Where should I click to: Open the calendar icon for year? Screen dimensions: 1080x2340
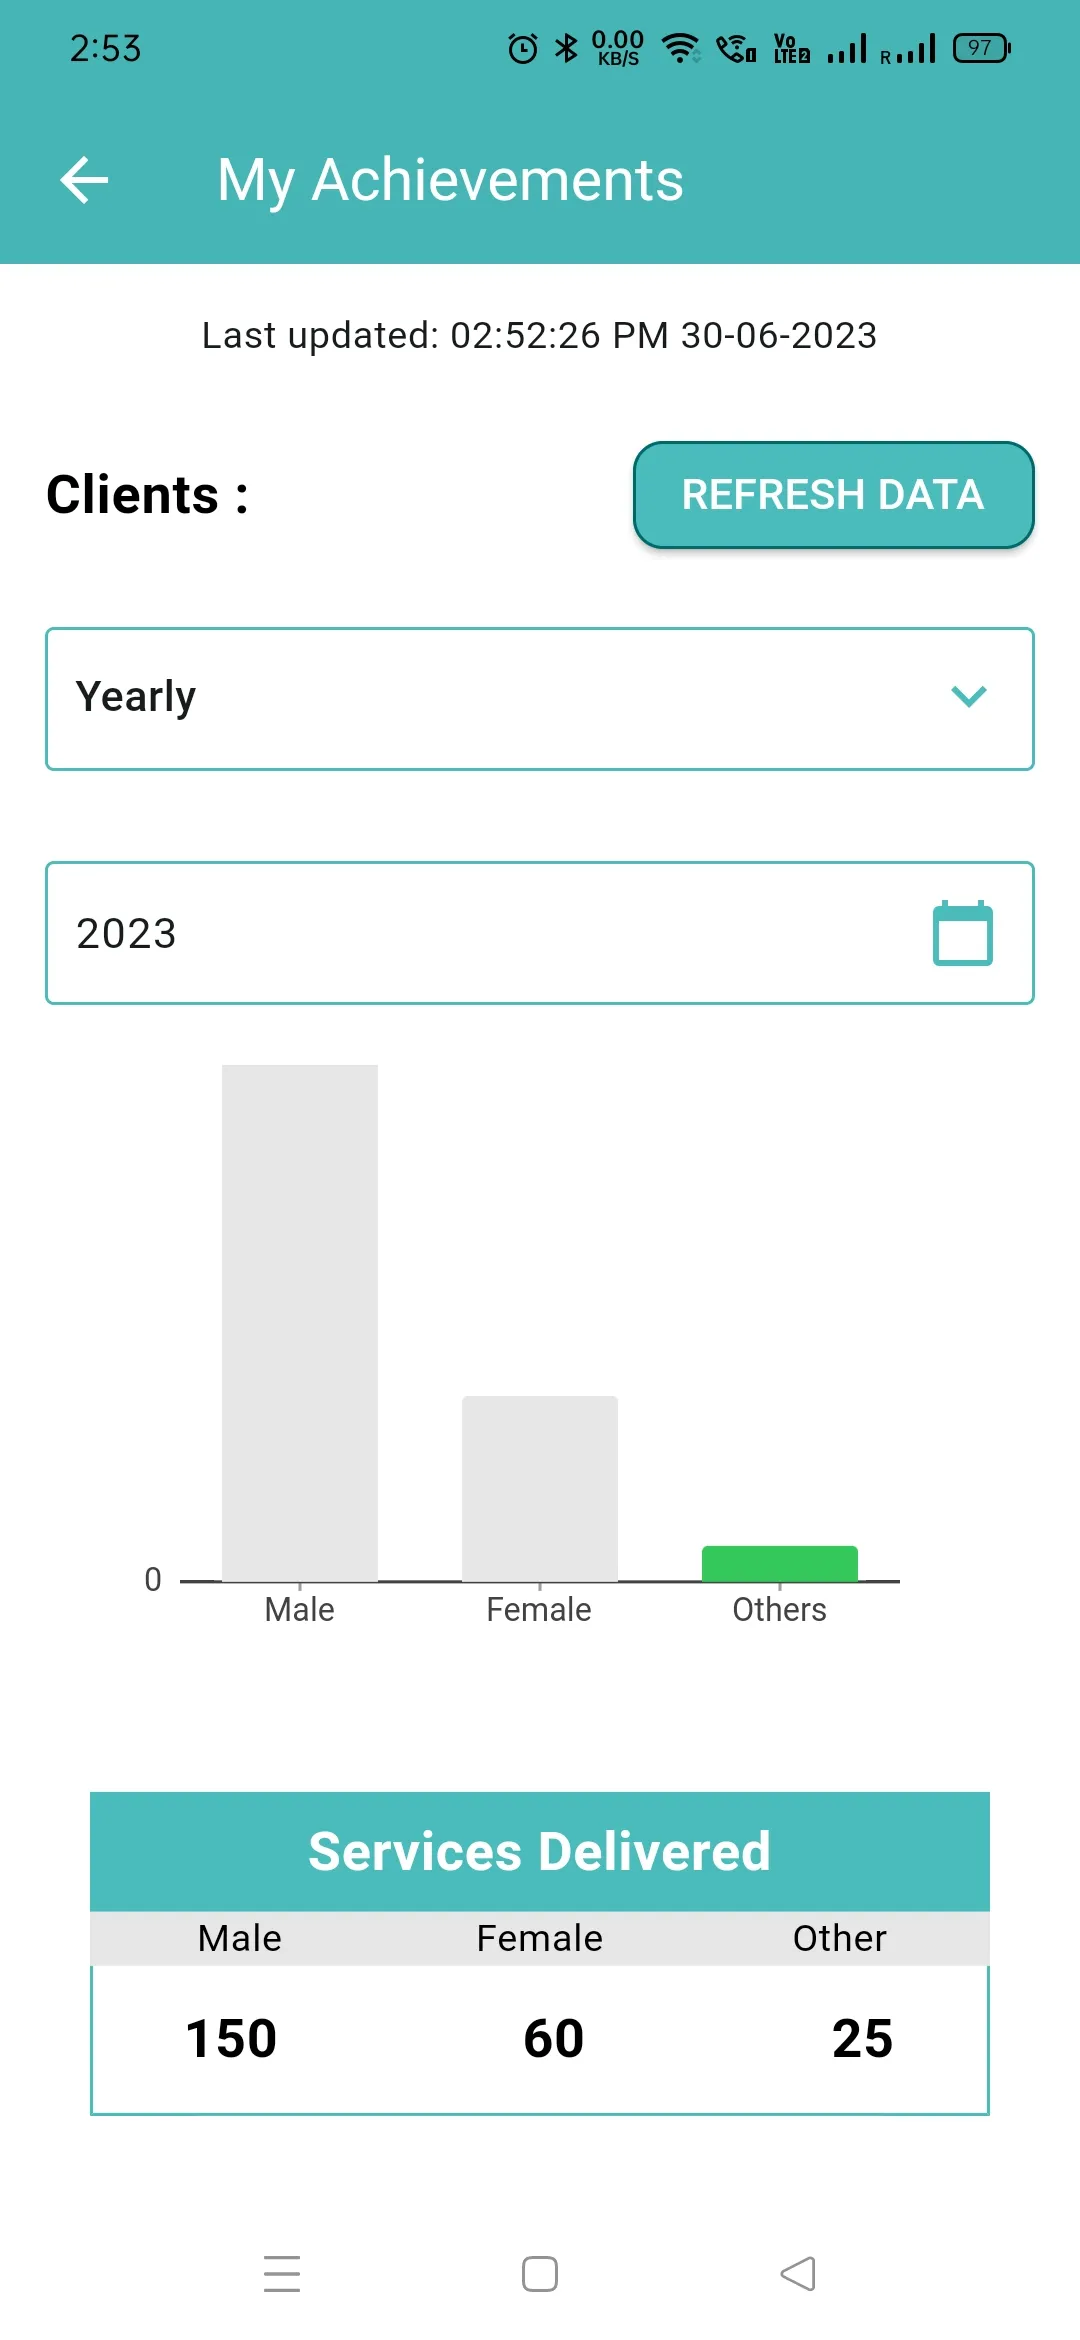coord(962,933)
